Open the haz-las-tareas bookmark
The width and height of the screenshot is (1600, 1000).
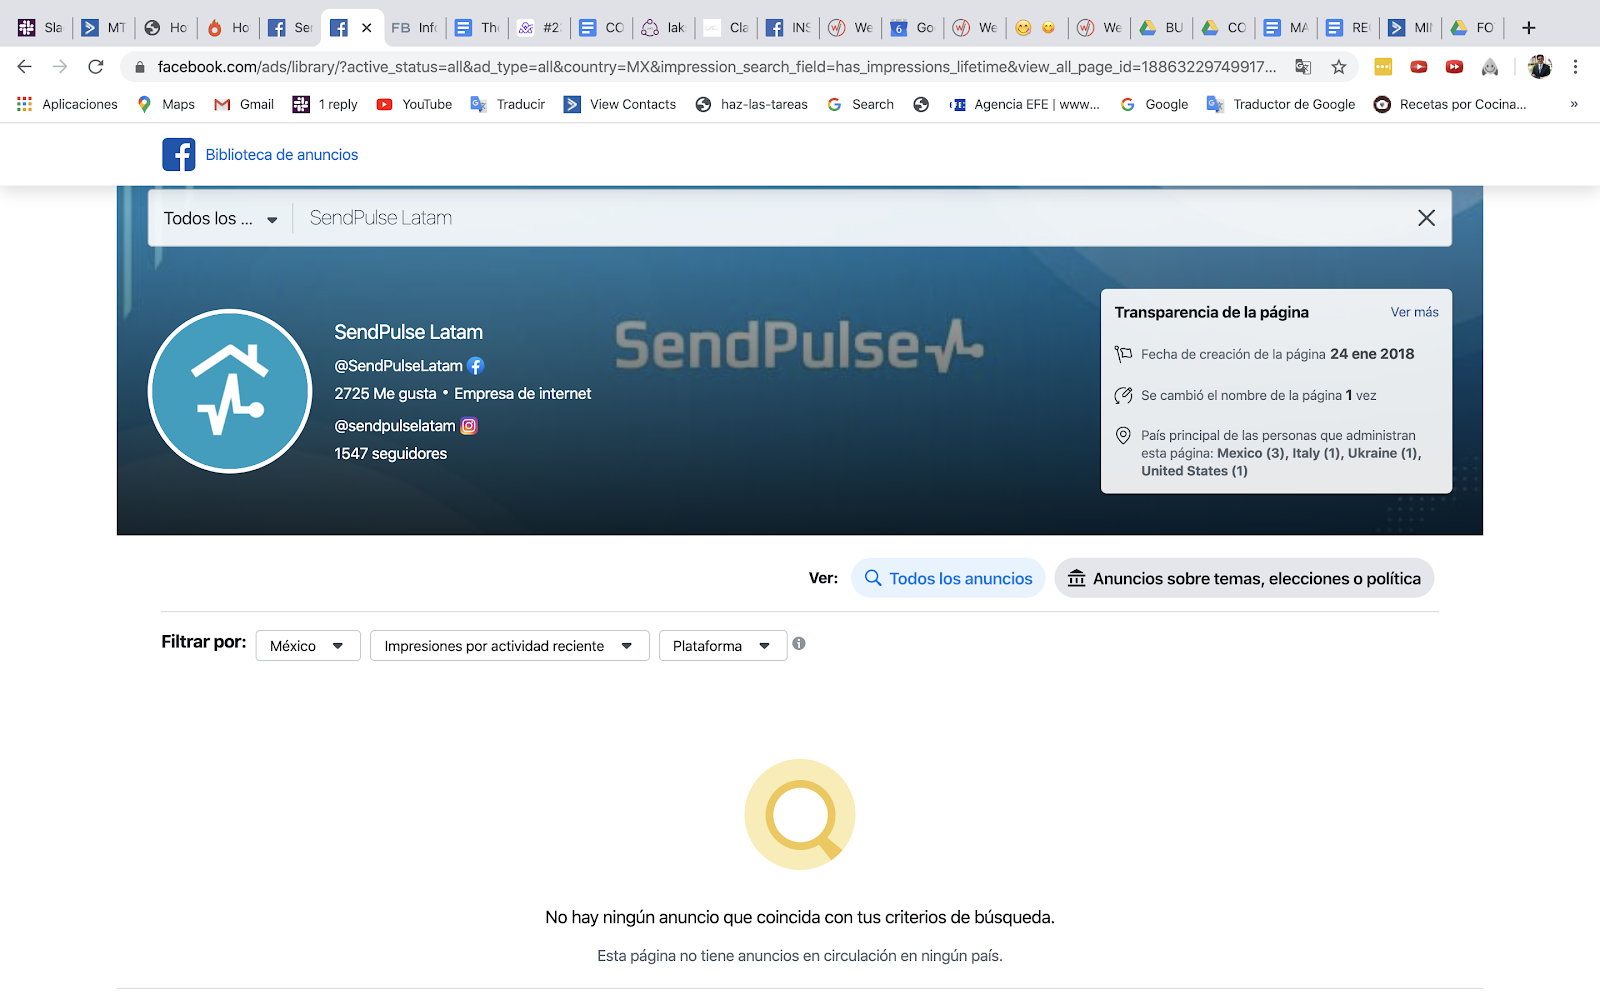click(752, 104)
